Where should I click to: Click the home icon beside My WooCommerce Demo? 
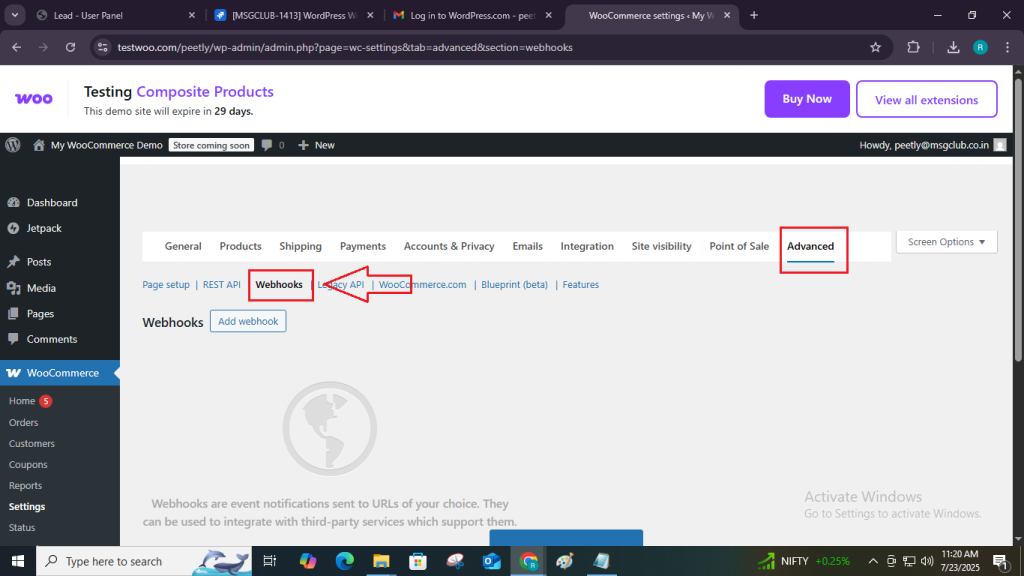pos(39,145)
